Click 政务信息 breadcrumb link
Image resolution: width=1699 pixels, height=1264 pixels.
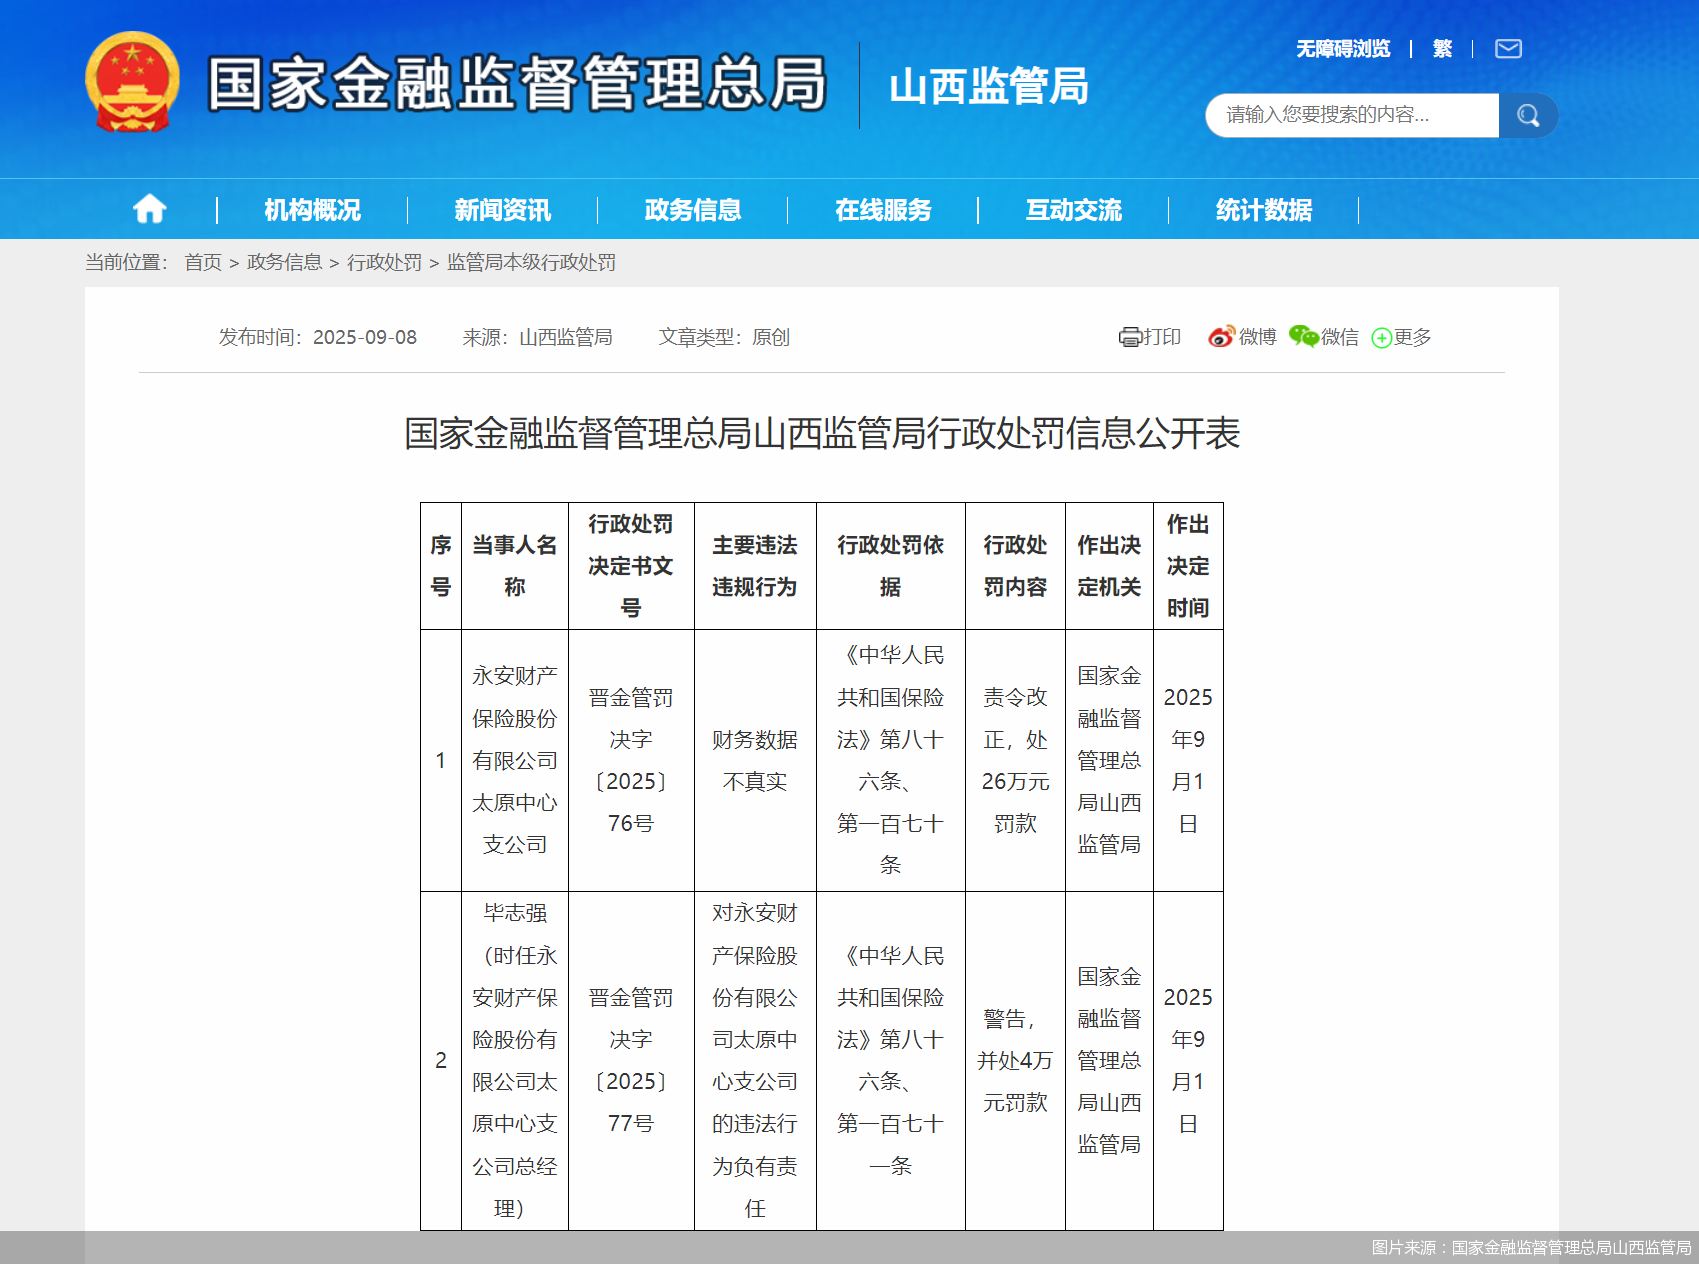pos(285,262)
